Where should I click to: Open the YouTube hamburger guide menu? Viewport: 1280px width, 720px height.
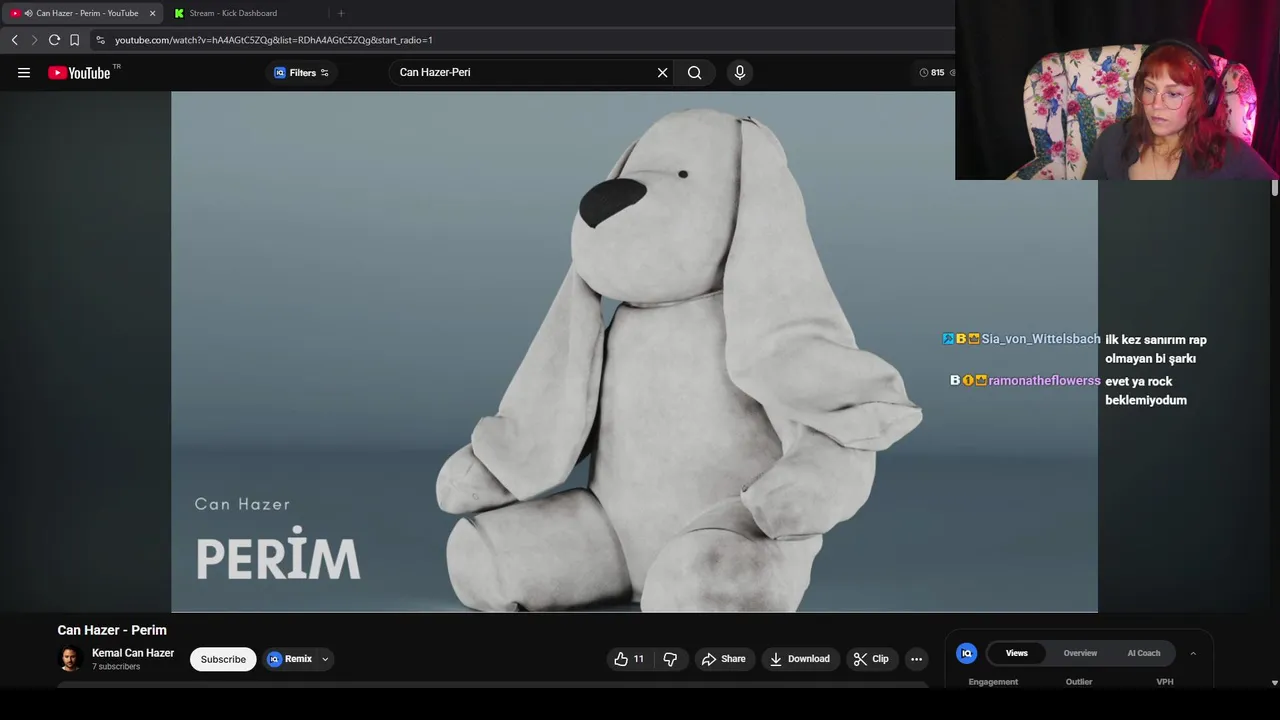24,72
